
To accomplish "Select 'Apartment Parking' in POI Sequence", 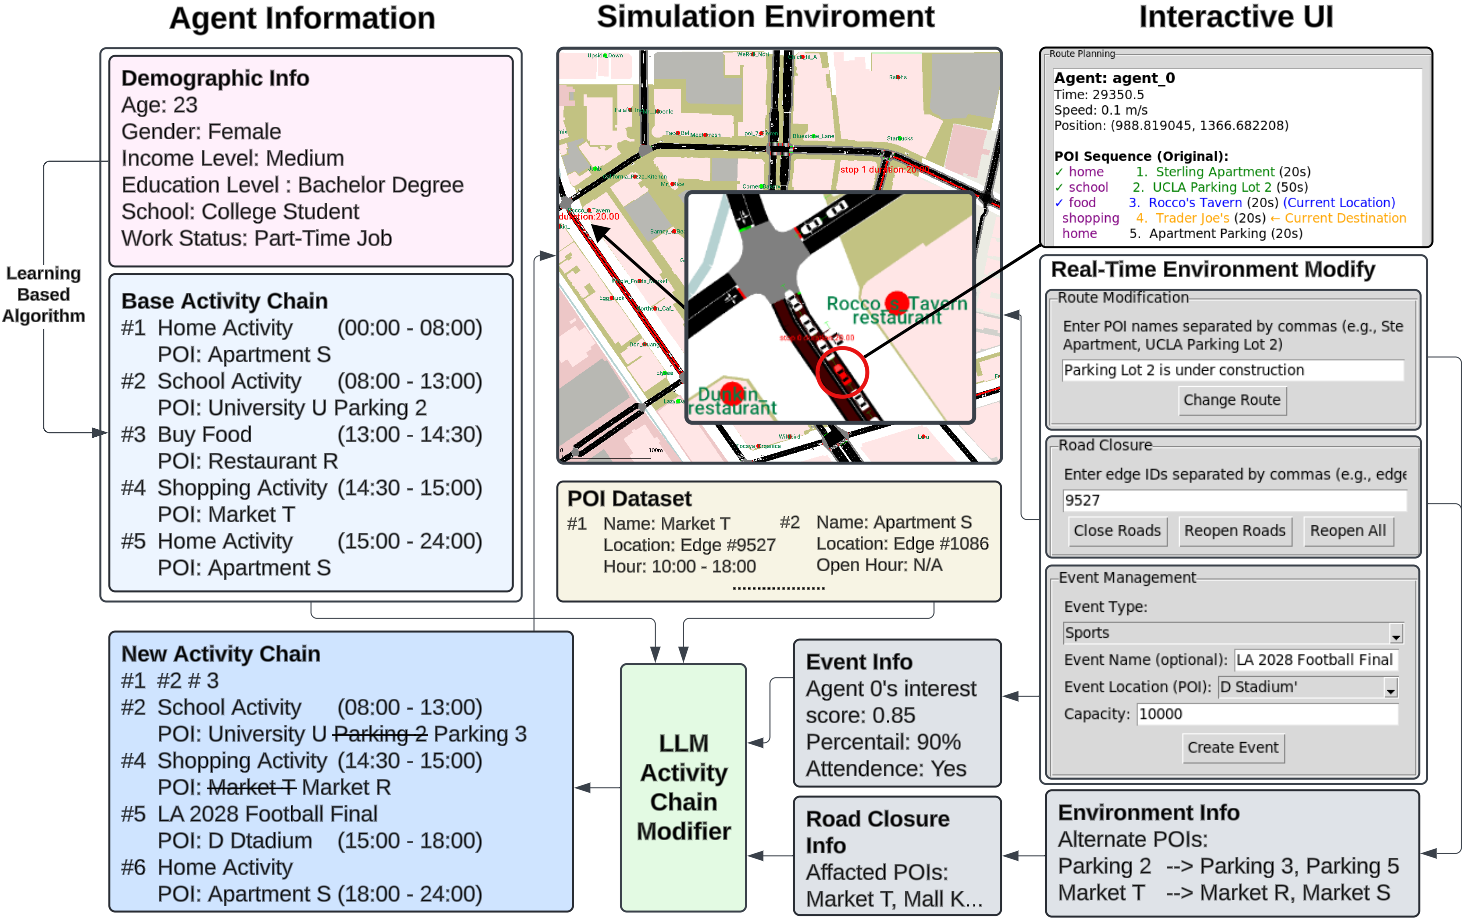I will click(x=1209, y=234).
